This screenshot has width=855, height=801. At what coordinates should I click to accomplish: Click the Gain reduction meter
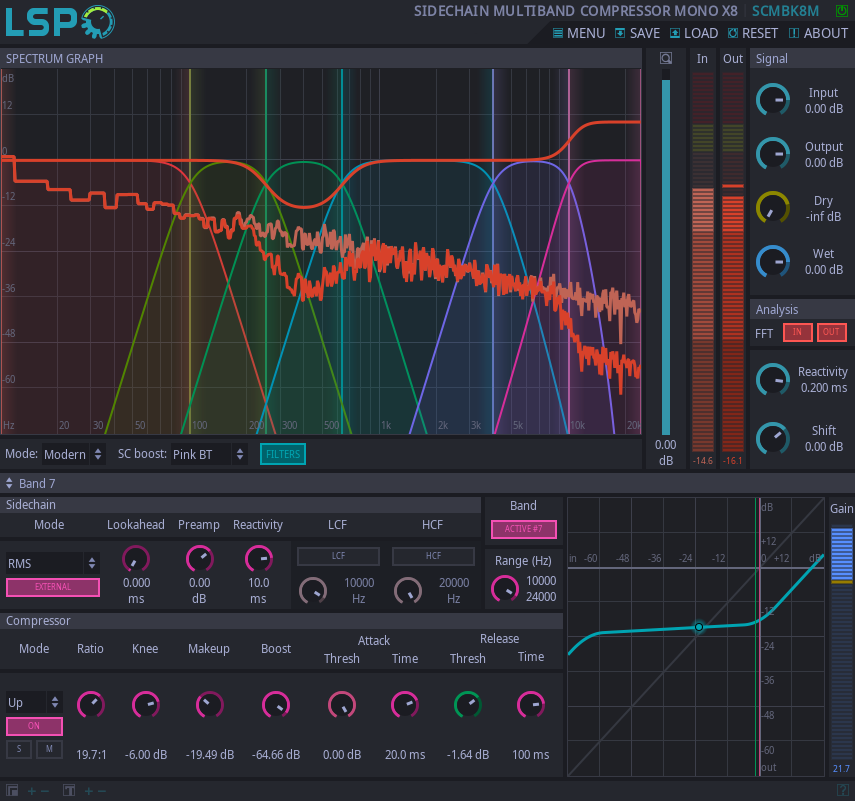click(841, 642)
